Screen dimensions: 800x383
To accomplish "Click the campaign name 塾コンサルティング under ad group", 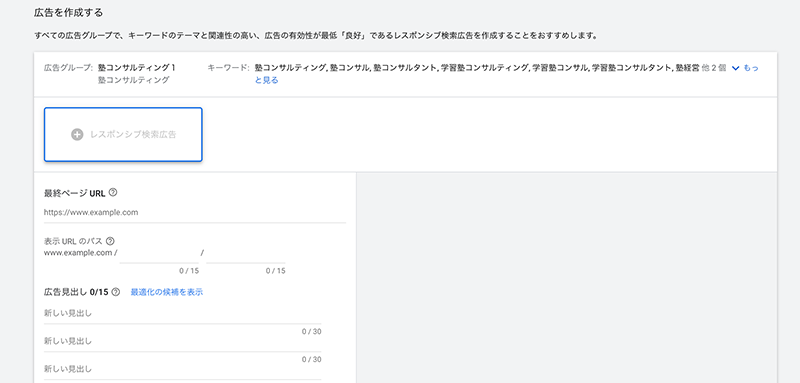I will 134,80.
